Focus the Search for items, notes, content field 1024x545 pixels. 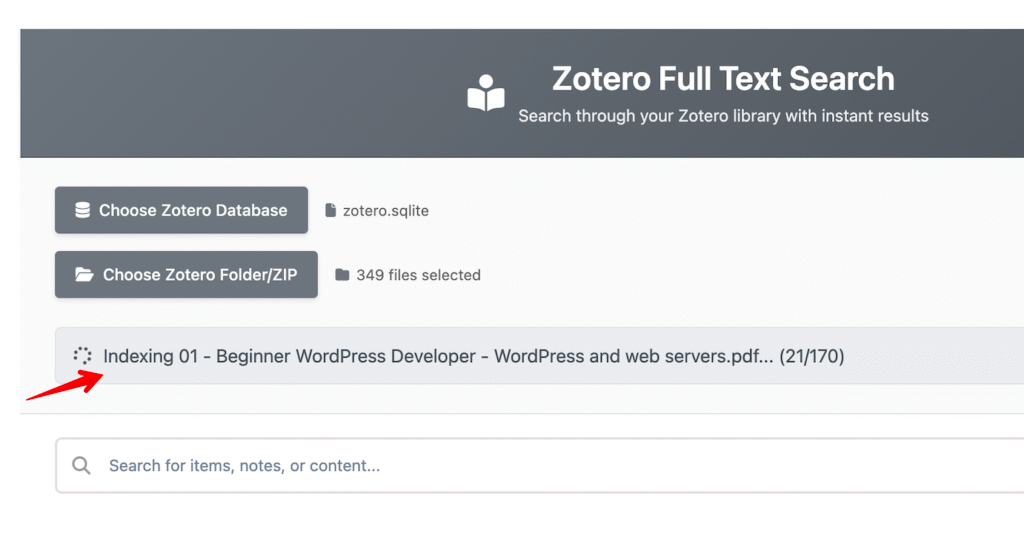coord(500,466)
